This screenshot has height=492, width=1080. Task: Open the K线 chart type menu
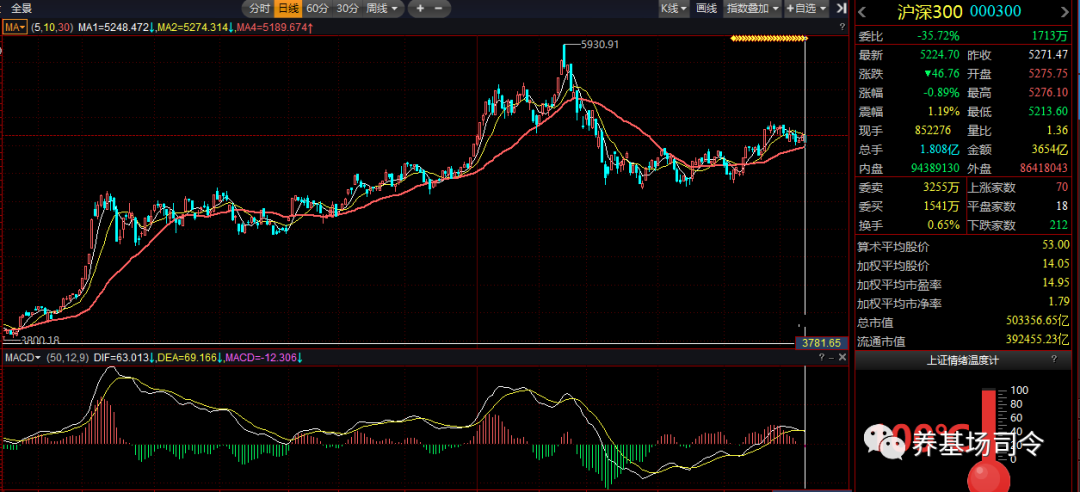[674, 8]
